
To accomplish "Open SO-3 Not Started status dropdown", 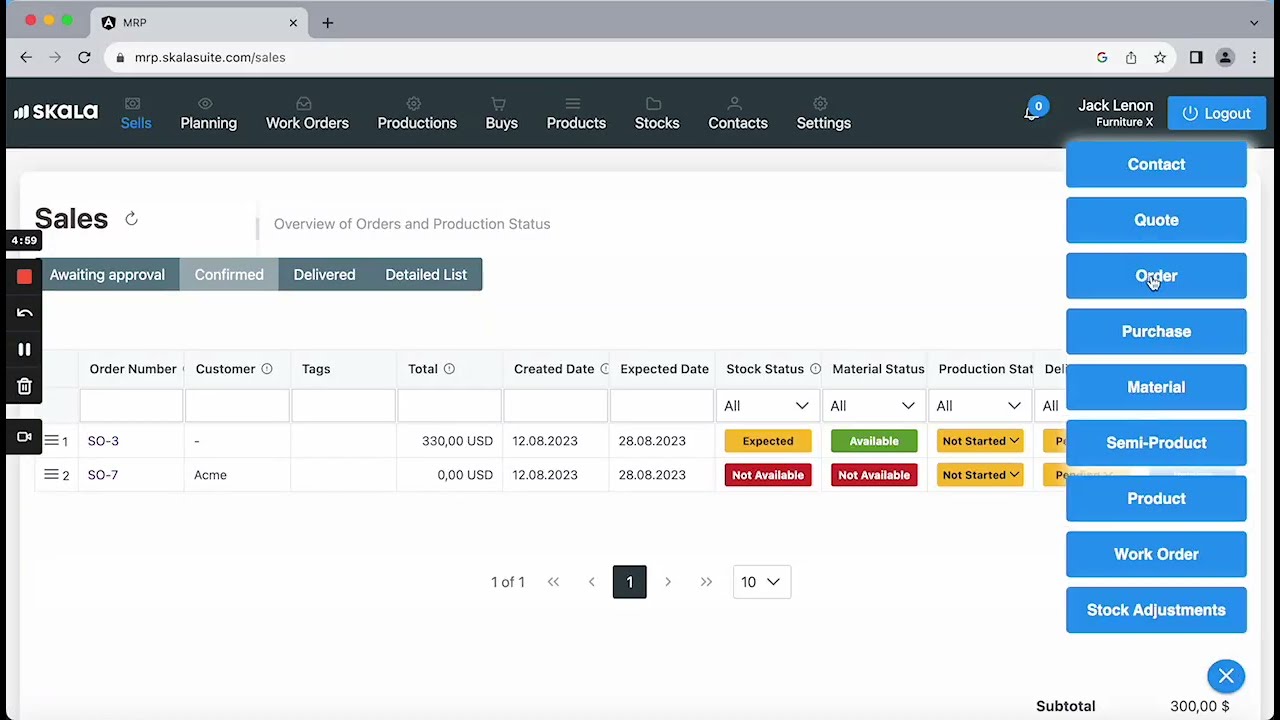I will click(980, 441).
